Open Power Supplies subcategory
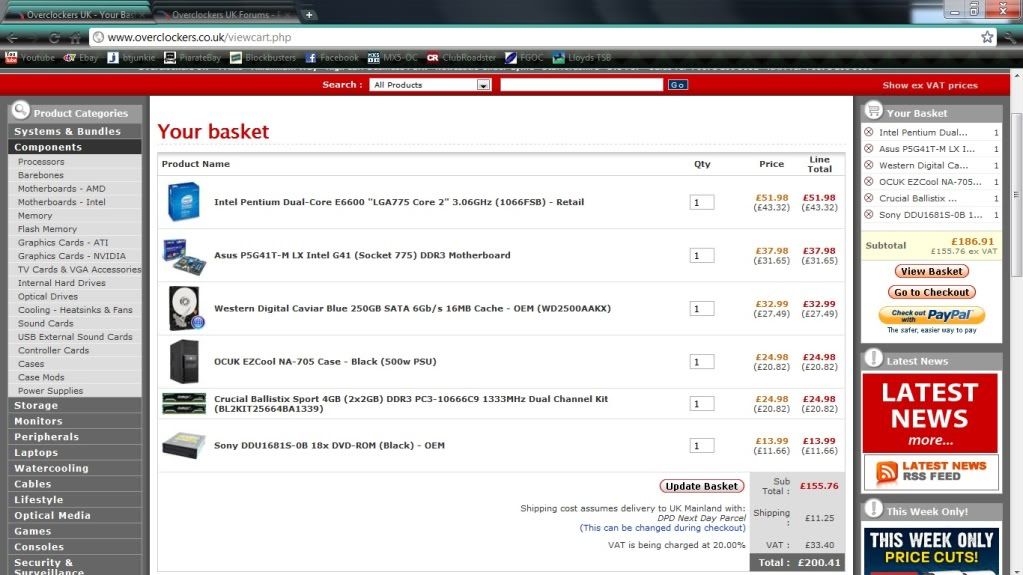The image size is (1023, 575). [x=50, y=391]
